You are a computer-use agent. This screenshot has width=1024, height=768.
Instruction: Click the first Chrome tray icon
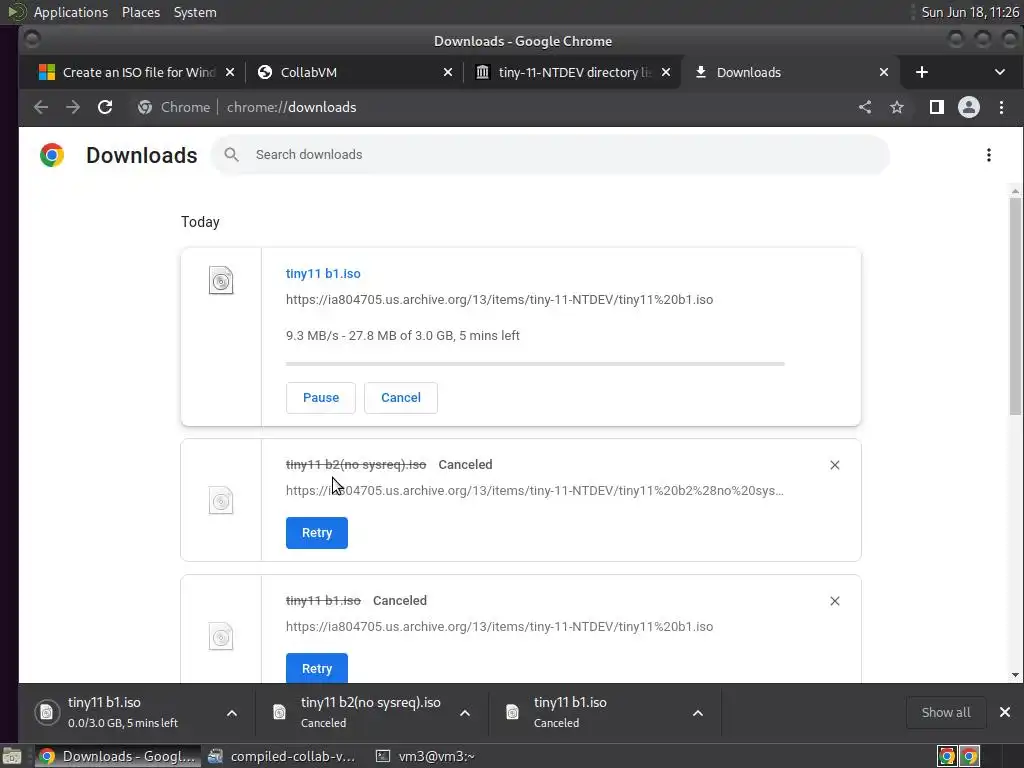946,756
